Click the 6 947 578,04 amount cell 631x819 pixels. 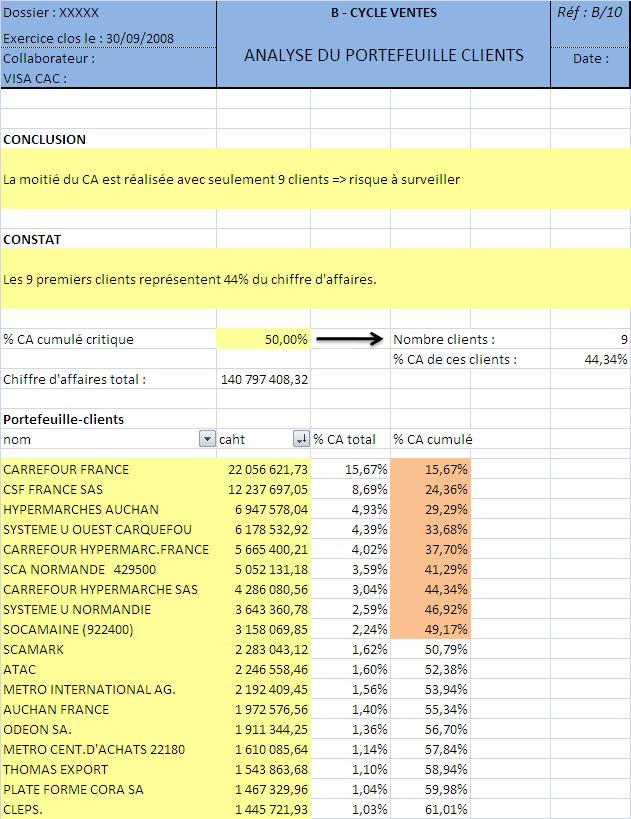264,509
